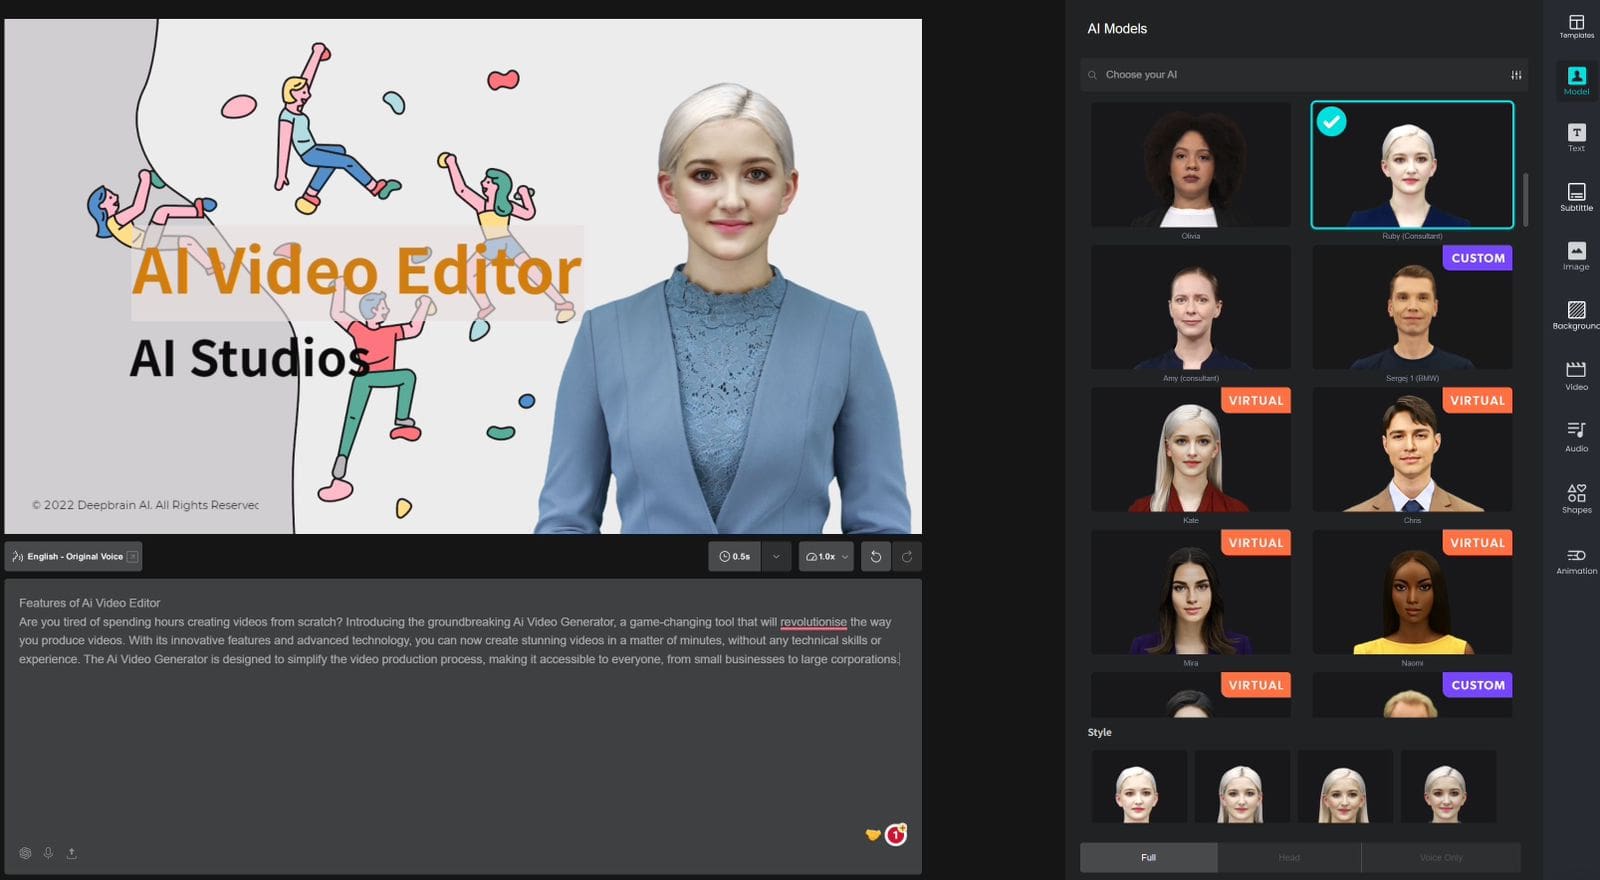1600x880 pixels.
Task: Expand the 0.5s pause duration dropdown arrow
Action: click(776, 557)
